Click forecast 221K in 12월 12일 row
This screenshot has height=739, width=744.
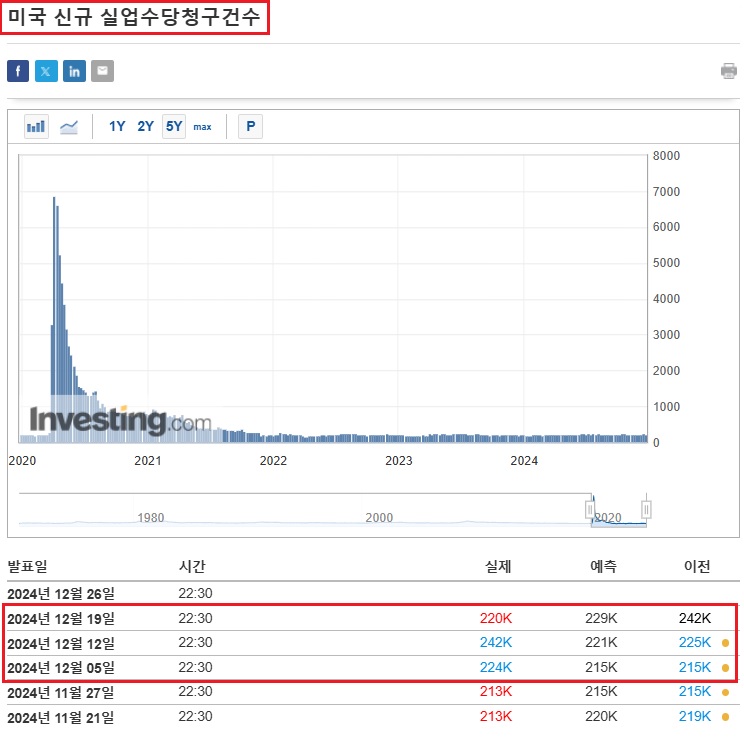pyautogui.click(x=601, y=643)
